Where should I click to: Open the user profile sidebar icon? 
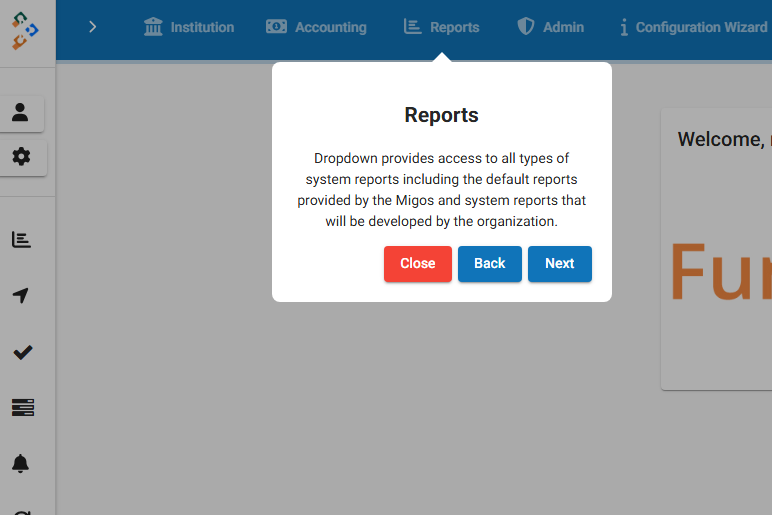point(20,113)
